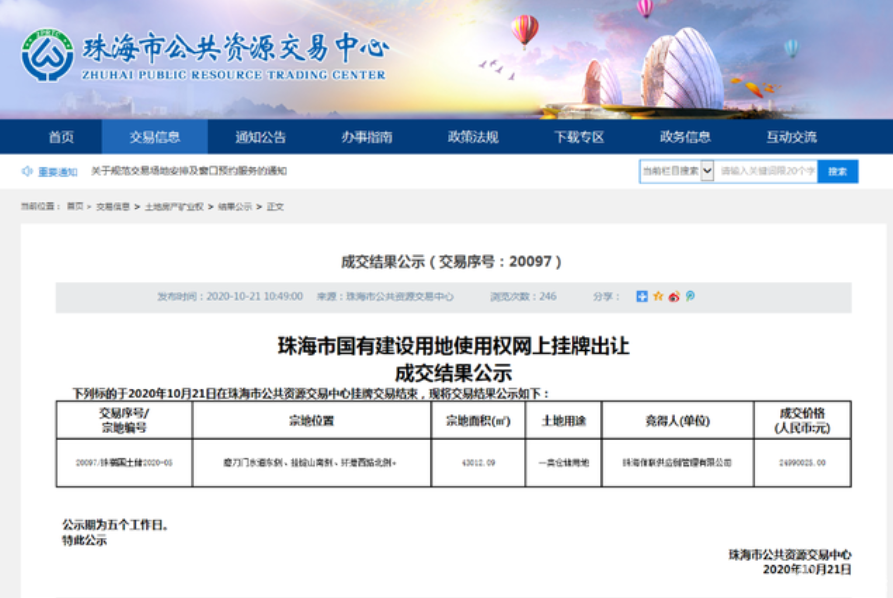Go to the 首页 navigation tab
893x598 pixels.
(x=61, y=137)
